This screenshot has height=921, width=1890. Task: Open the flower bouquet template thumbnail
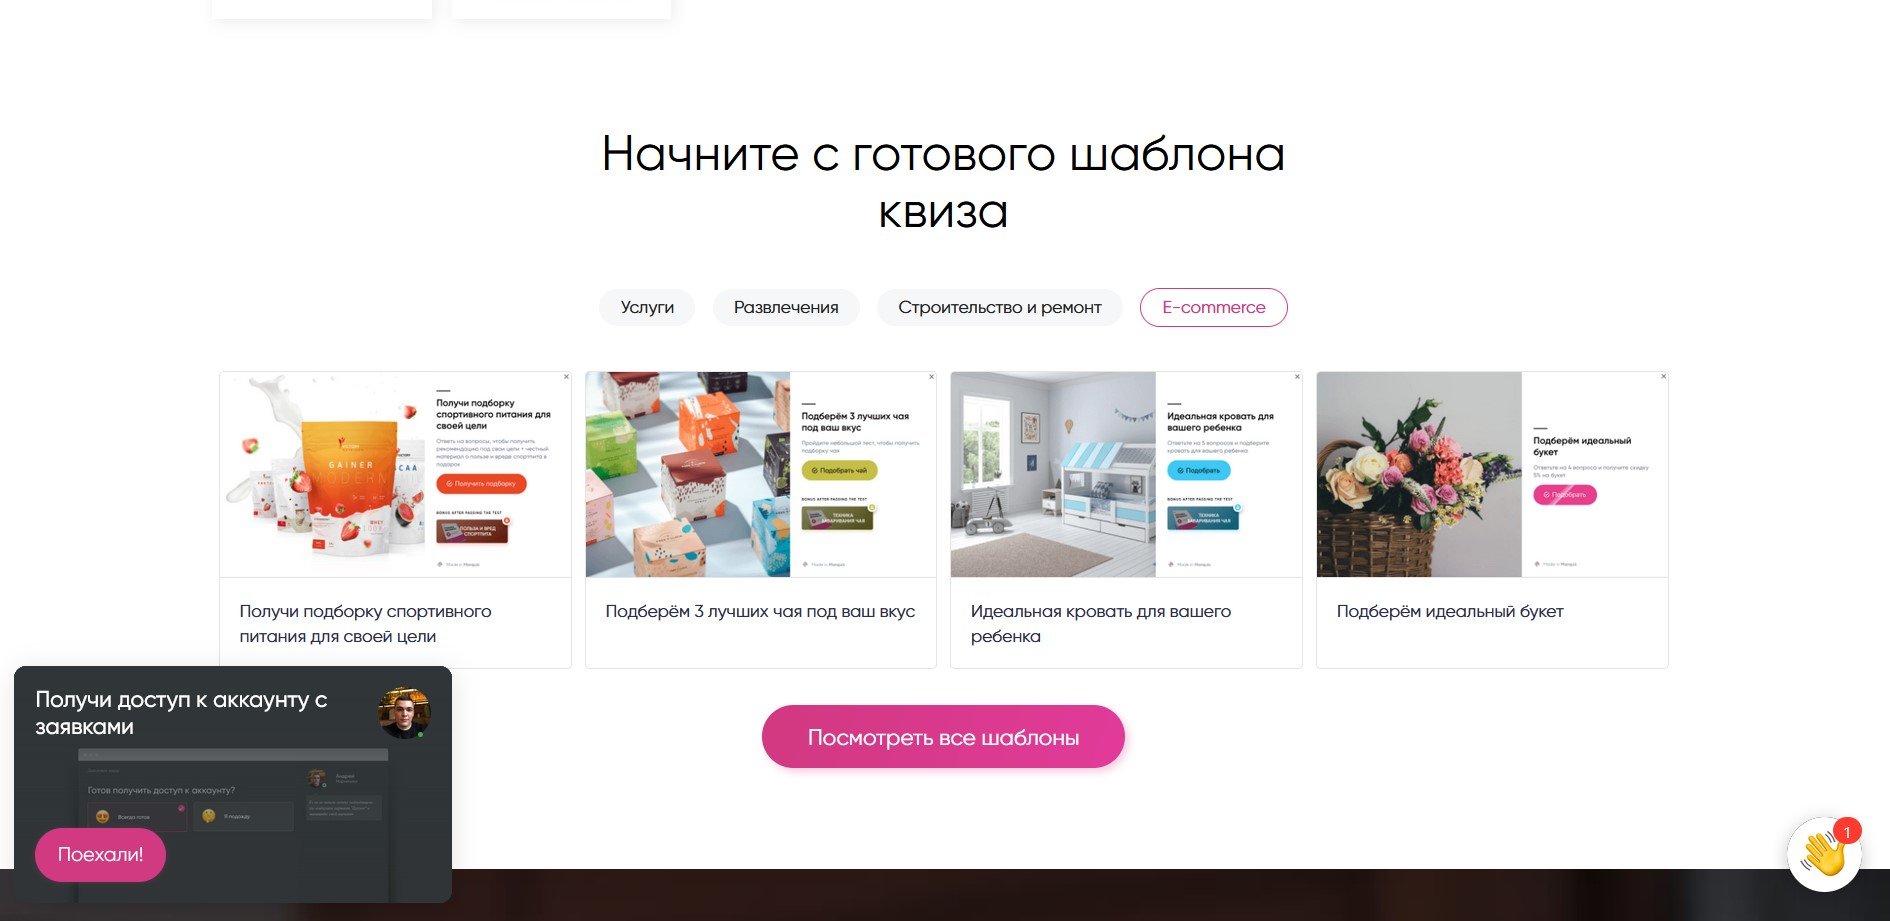coord(1418,475)
